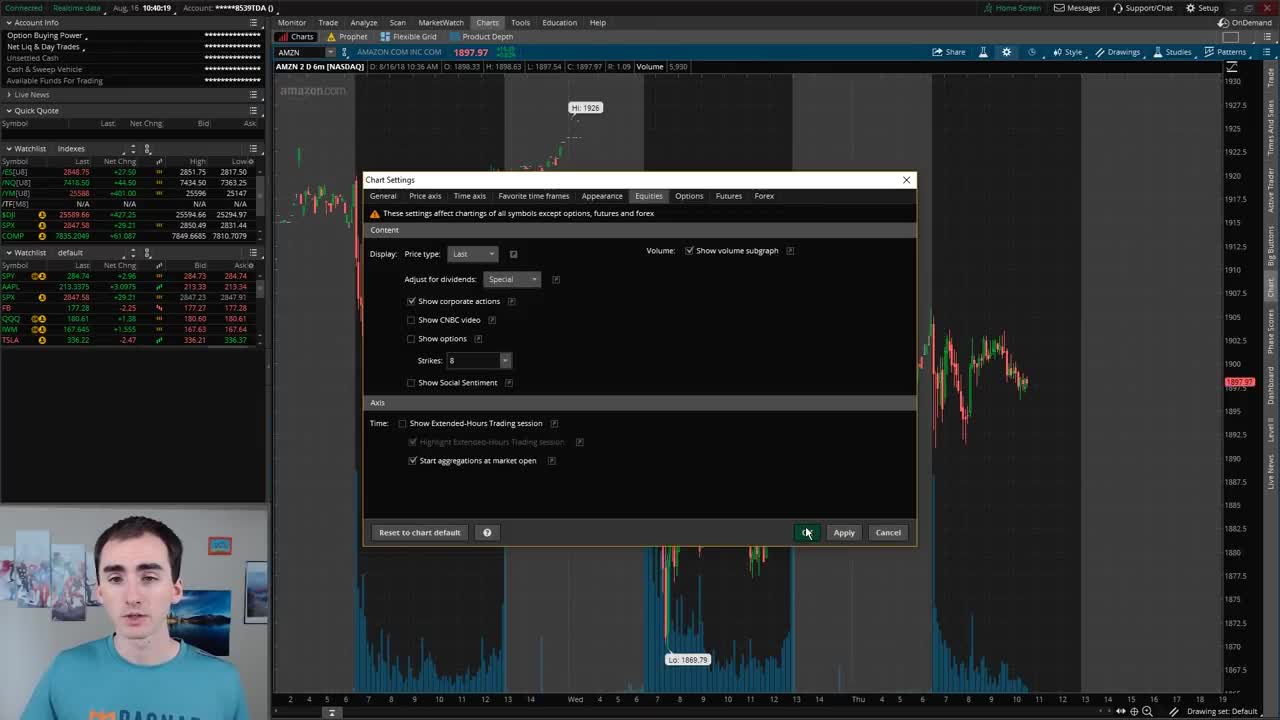The width and height of the screenshot is (1280, 720).
Task: Open chart settings gear in chart toolbar
Action: pos(1007,52)
